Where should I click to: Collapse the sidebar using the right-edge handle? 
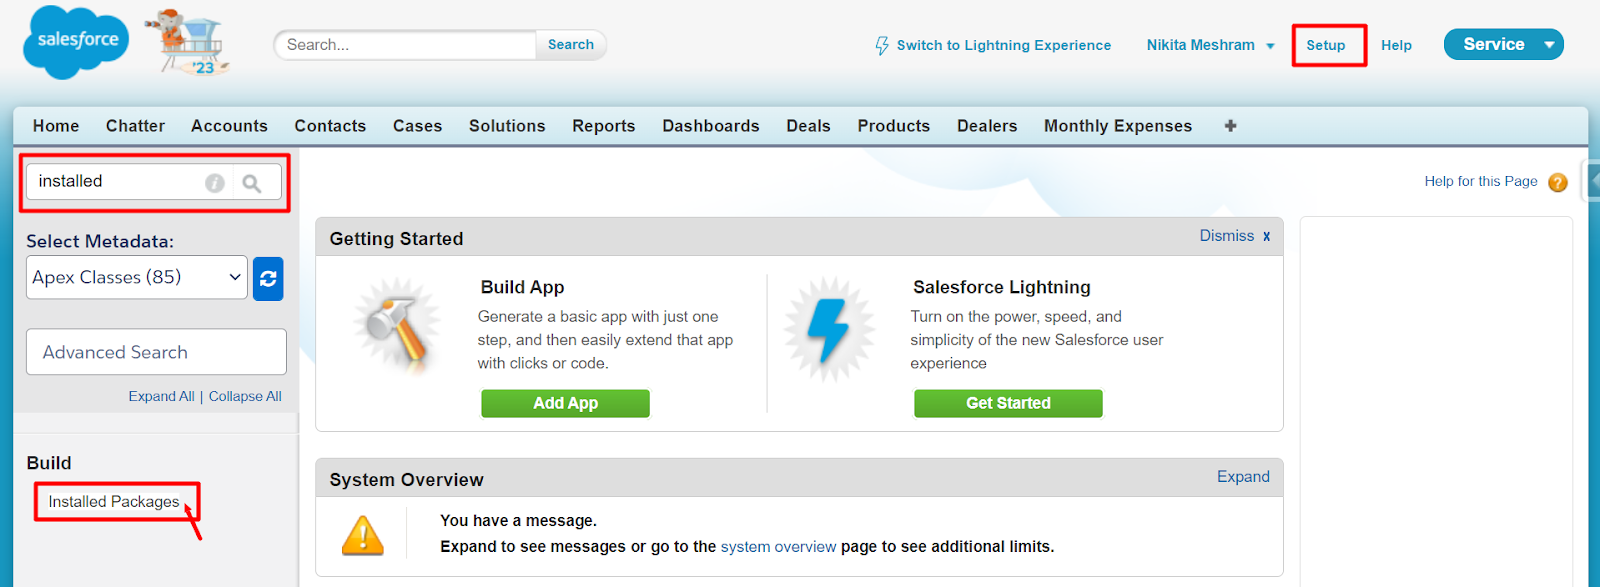coord(1592,181)
